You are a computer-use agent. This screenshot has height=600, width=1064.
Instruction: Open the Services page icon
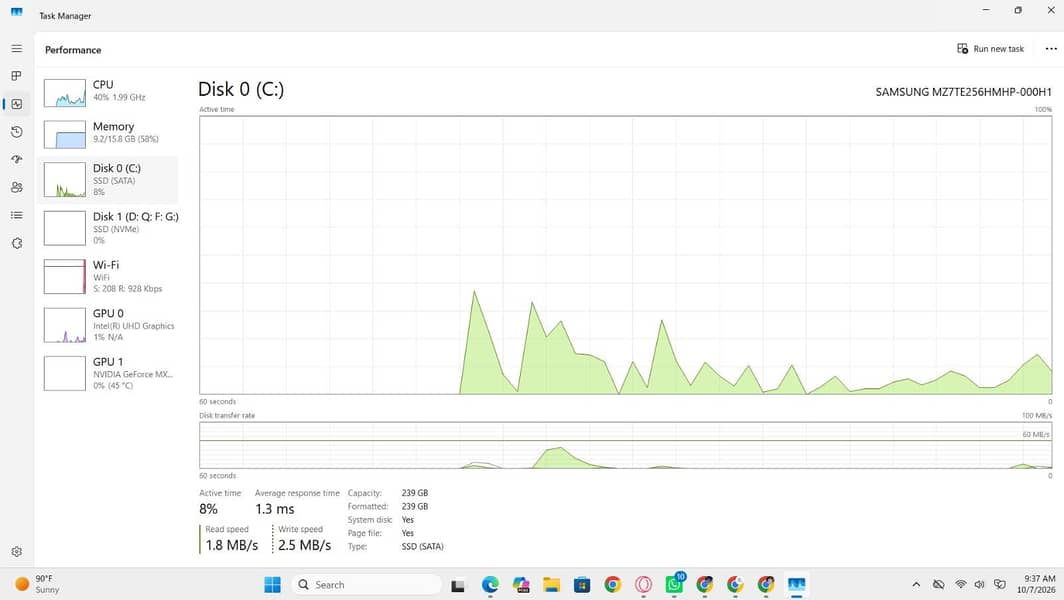pos(17,243)
